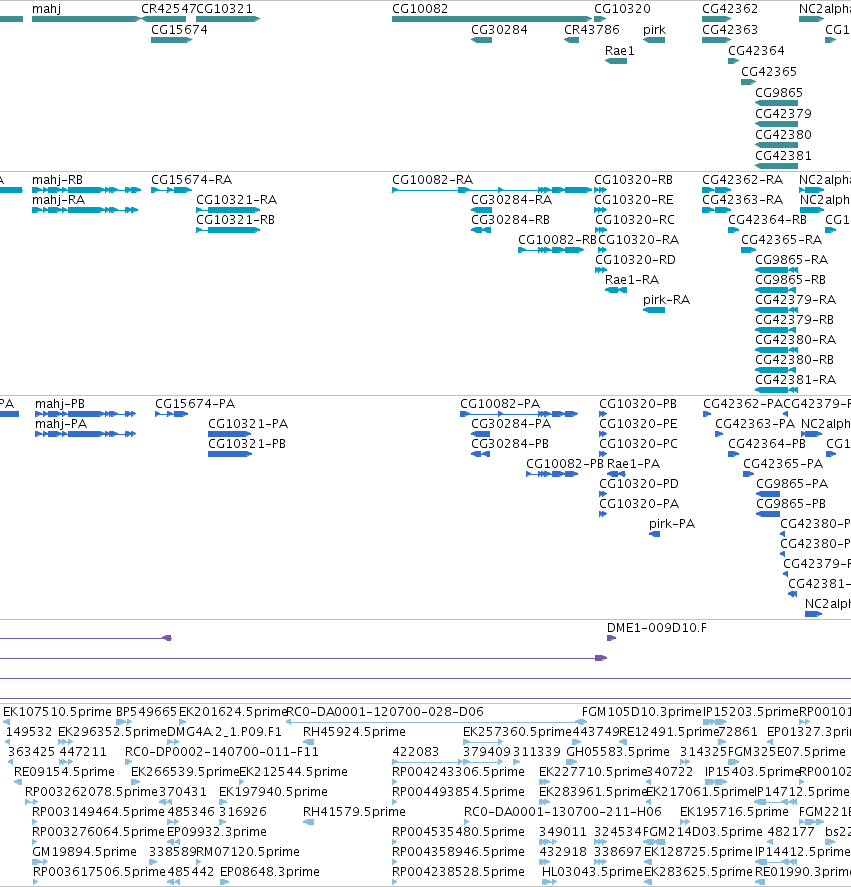Click the RP004243306.5prime EST label

point(458,772)
